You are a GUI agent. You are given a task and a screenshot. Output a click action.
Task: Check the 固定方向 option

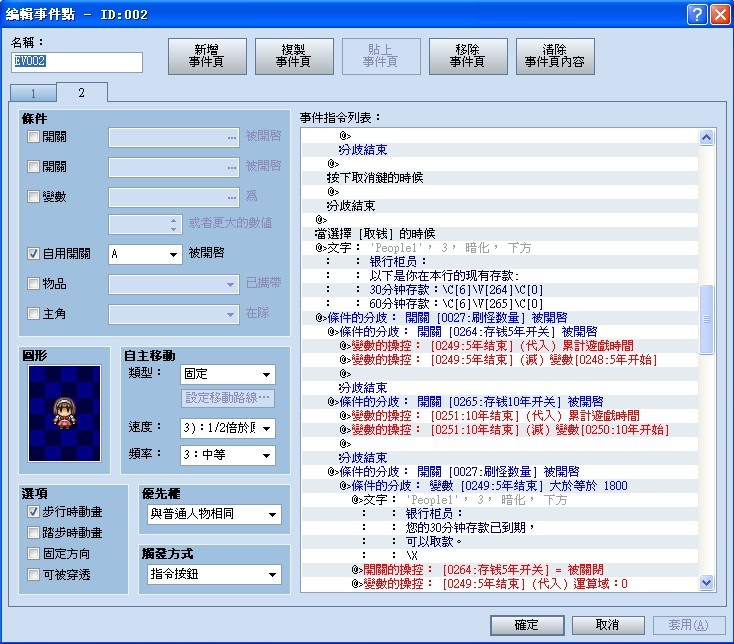[x=33, y=554]
